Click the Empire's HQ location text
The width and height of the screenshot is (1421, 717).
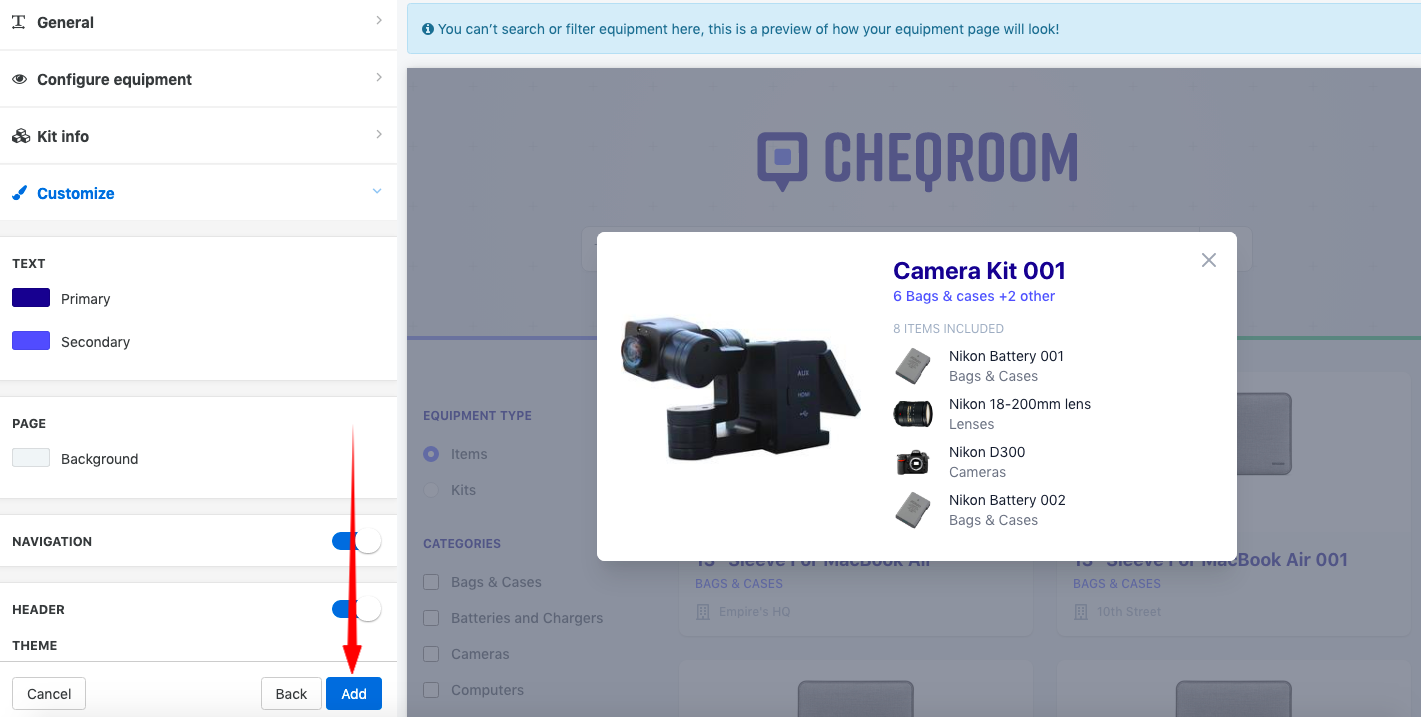click(754, 611)
